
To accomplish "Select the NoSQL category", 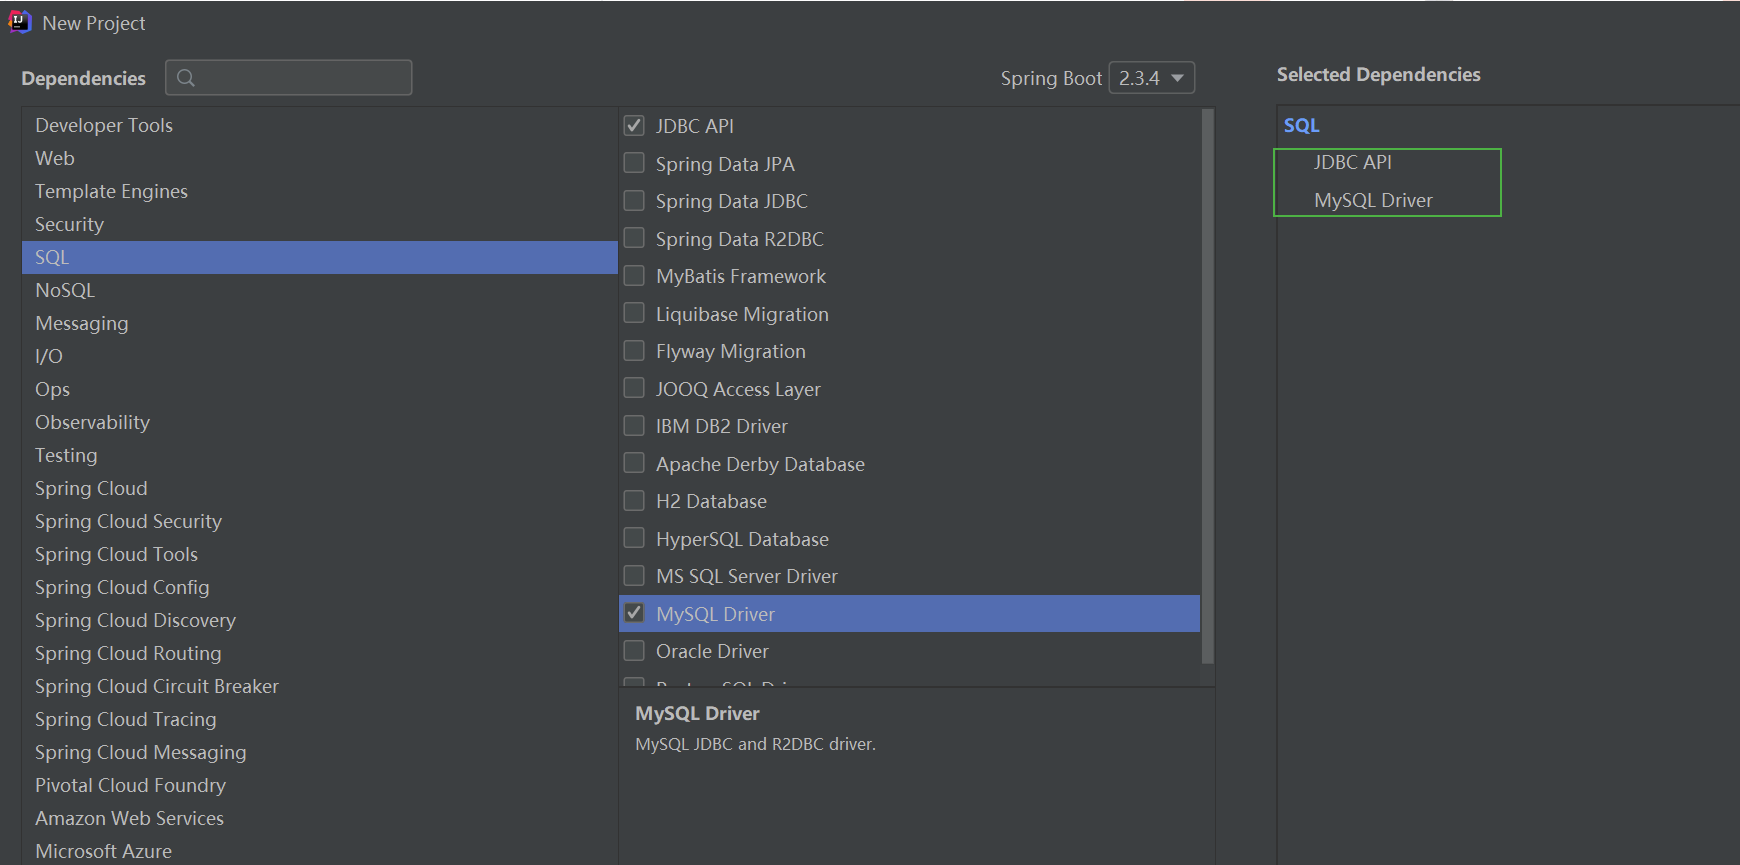I will [320, 290].
